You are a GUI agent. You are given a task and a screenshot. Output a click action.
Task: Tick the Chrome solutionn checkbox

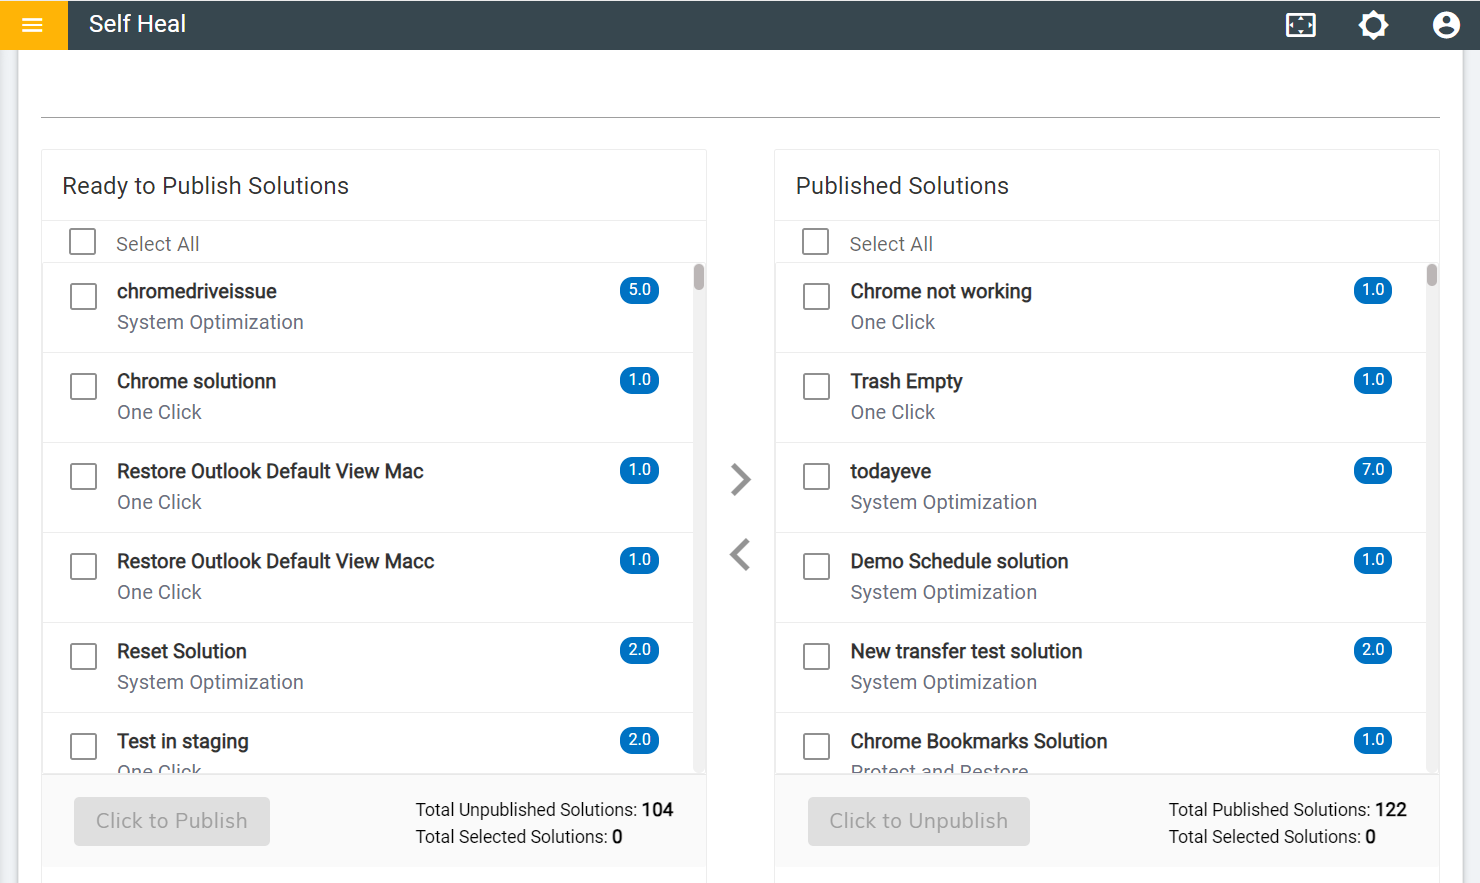click(x=84, y=387)
